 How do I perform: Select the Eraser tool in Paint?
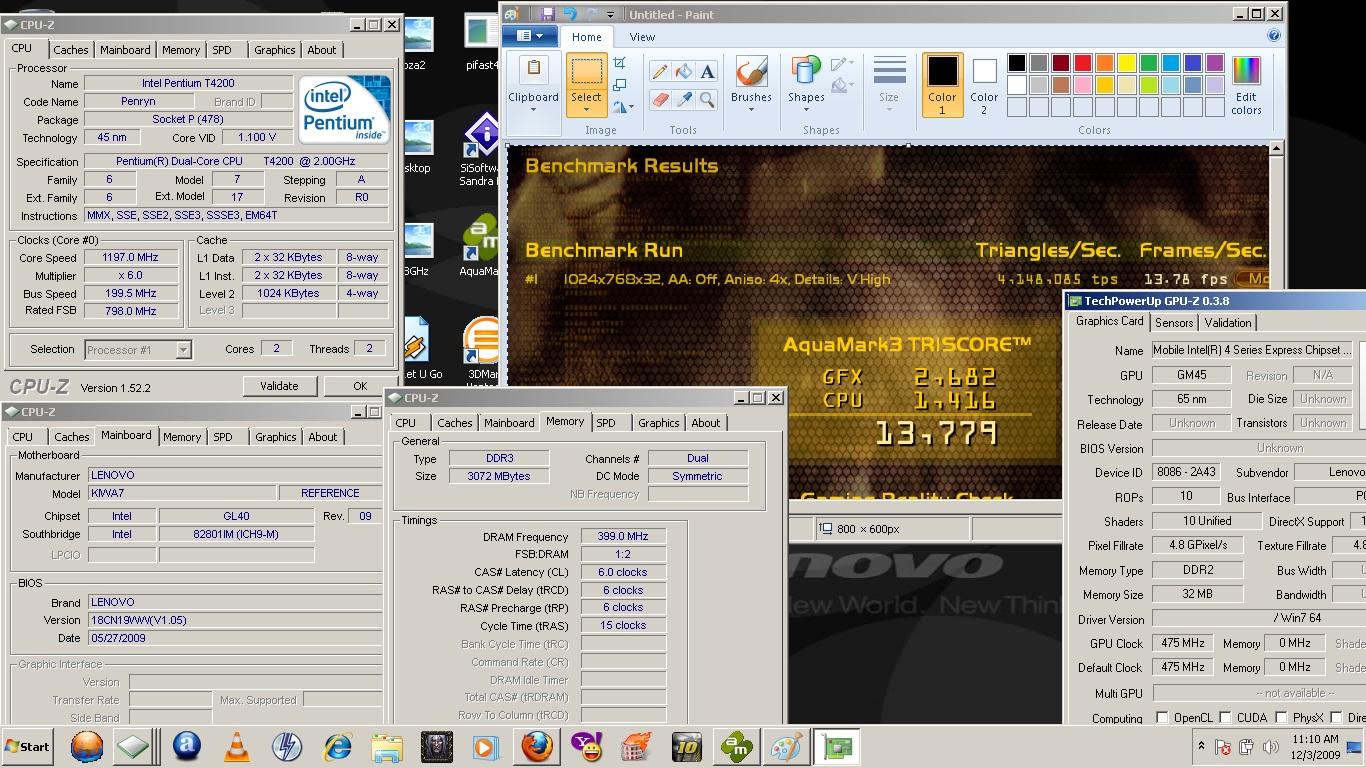(659, 99)
